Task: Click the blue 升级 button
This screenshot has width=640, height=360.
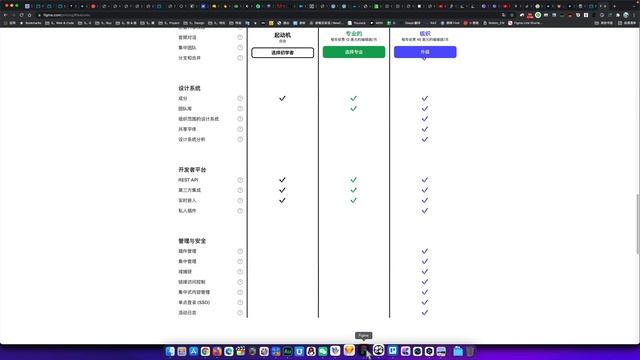Action: pyautogui.click(x=425, y=52)
